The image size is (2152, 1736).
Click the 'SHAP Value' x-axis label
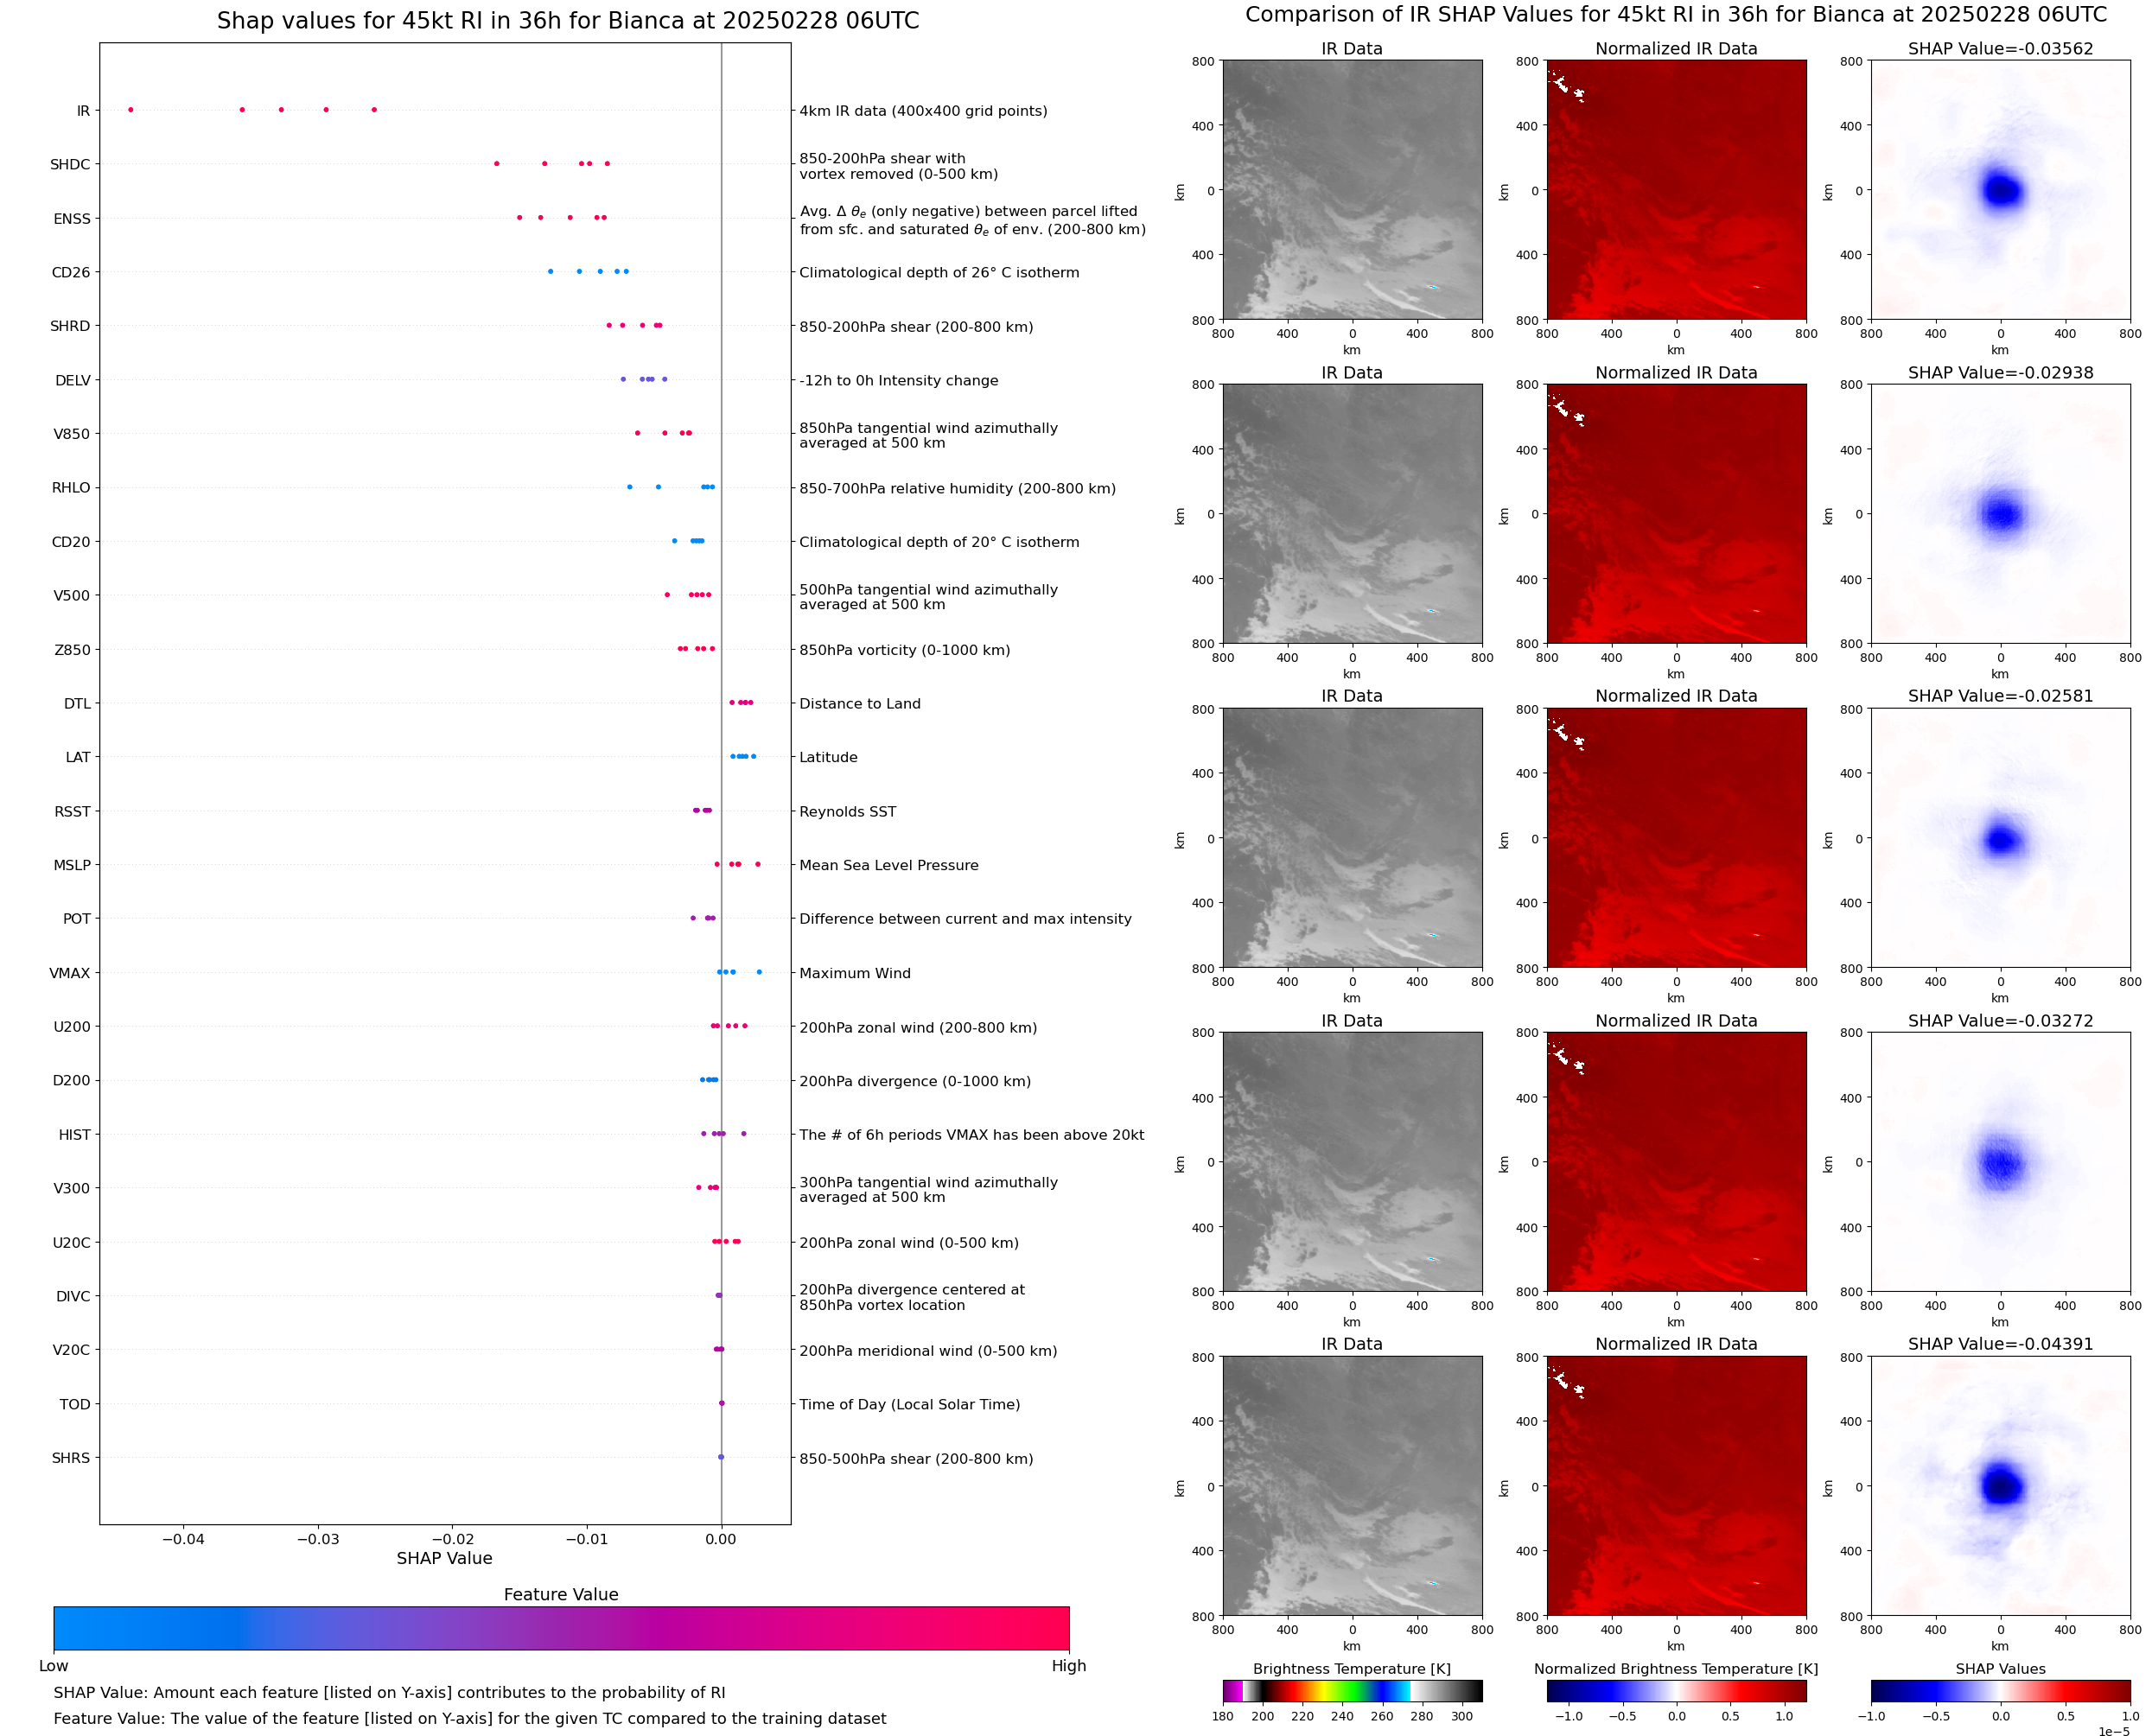click(444, 1558)
